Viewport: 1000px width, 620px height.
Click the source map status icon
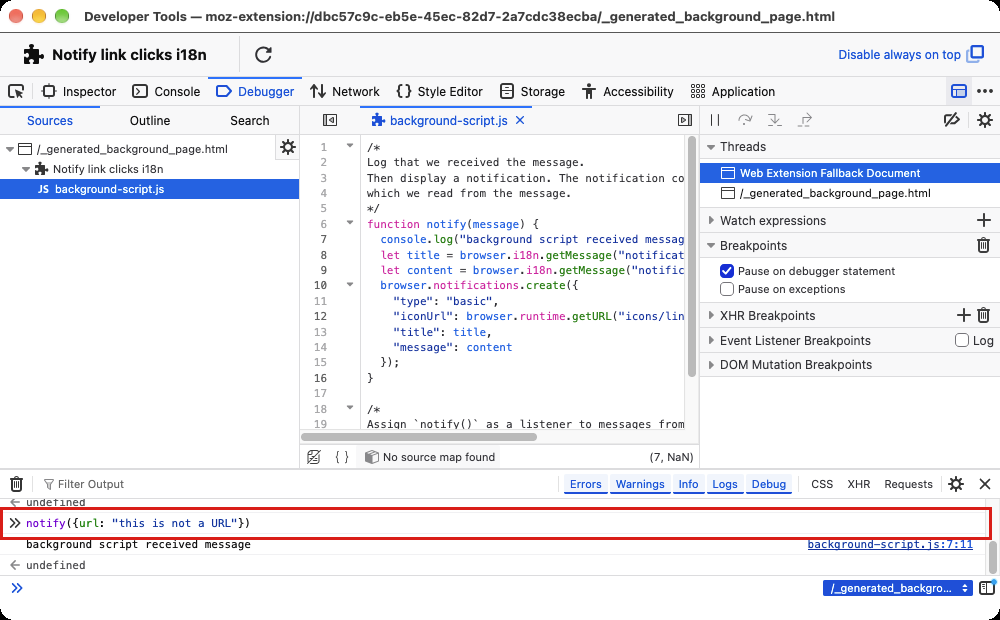[x=371, y=457]
